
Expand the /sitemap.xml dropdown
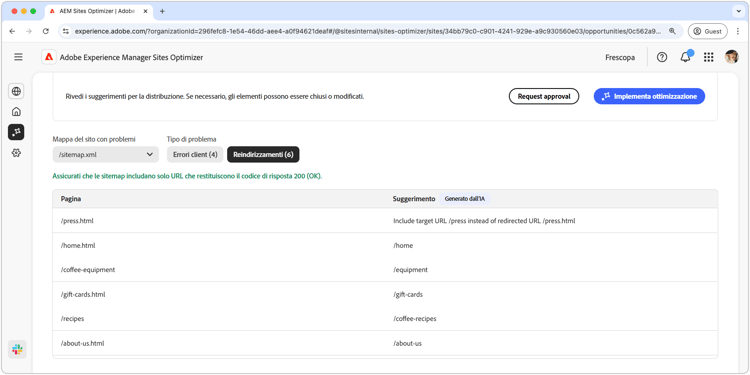pyautogui.click(x=106, y=154)
